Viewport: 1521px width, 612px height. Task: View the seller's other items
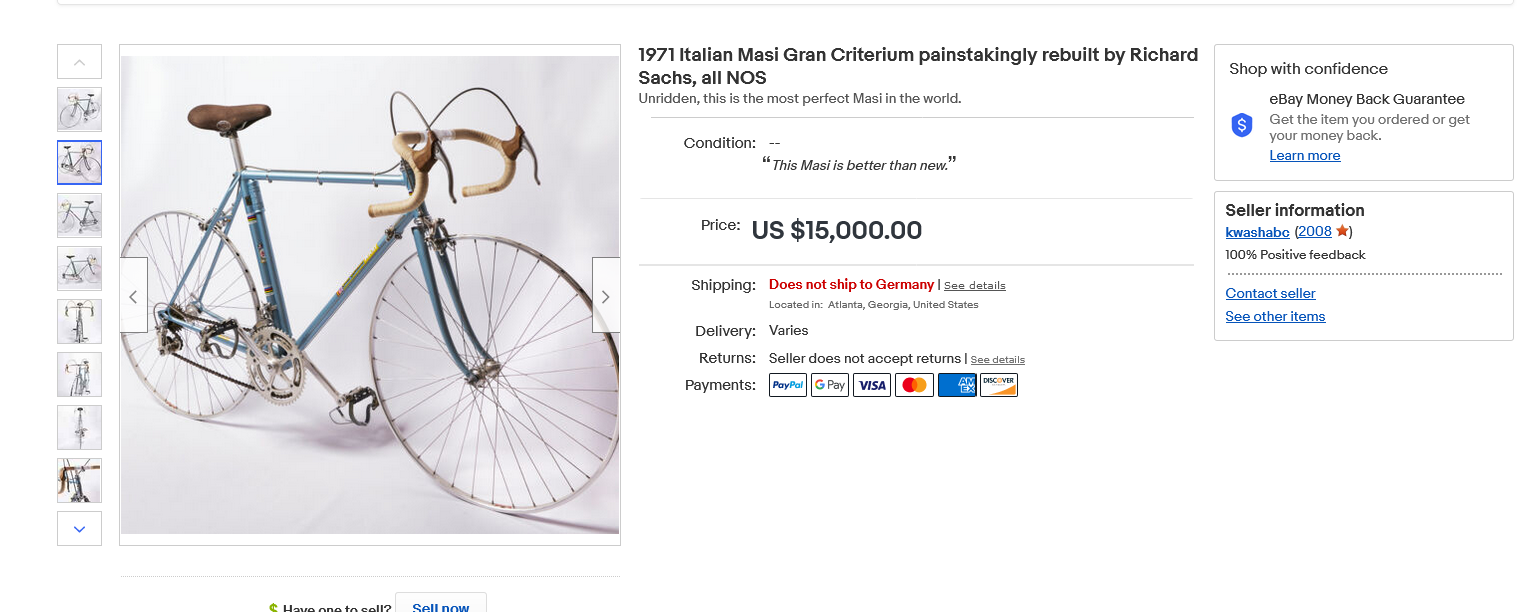point(1275,316)
